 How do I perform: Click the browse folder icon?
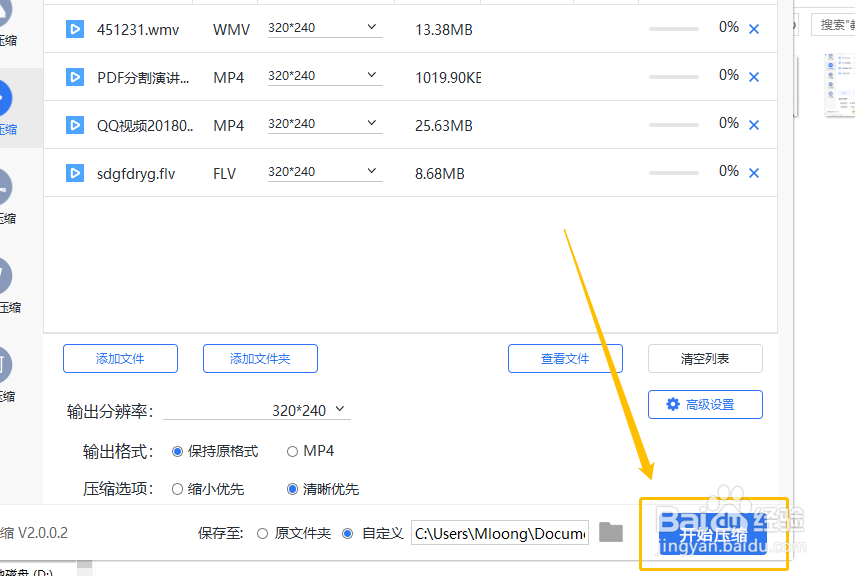[611, 532]
